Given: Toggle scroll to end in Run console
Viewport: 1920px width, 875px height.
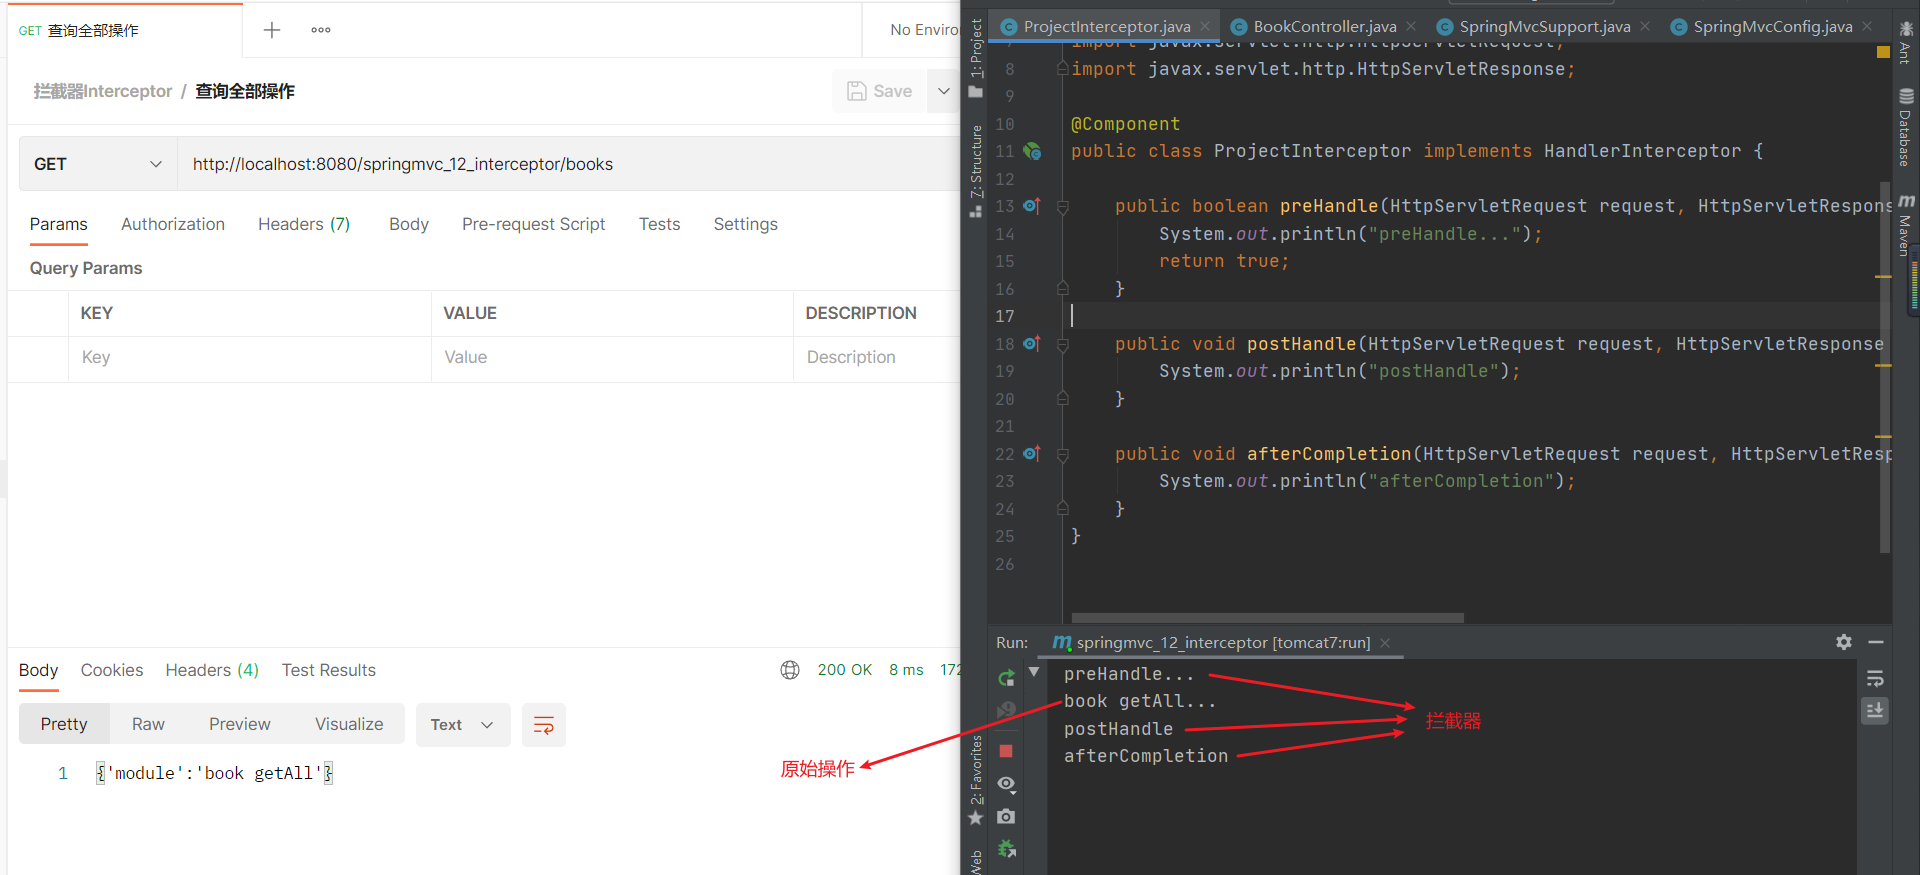Looking at the screenshot, I should tap(1875, 711).
